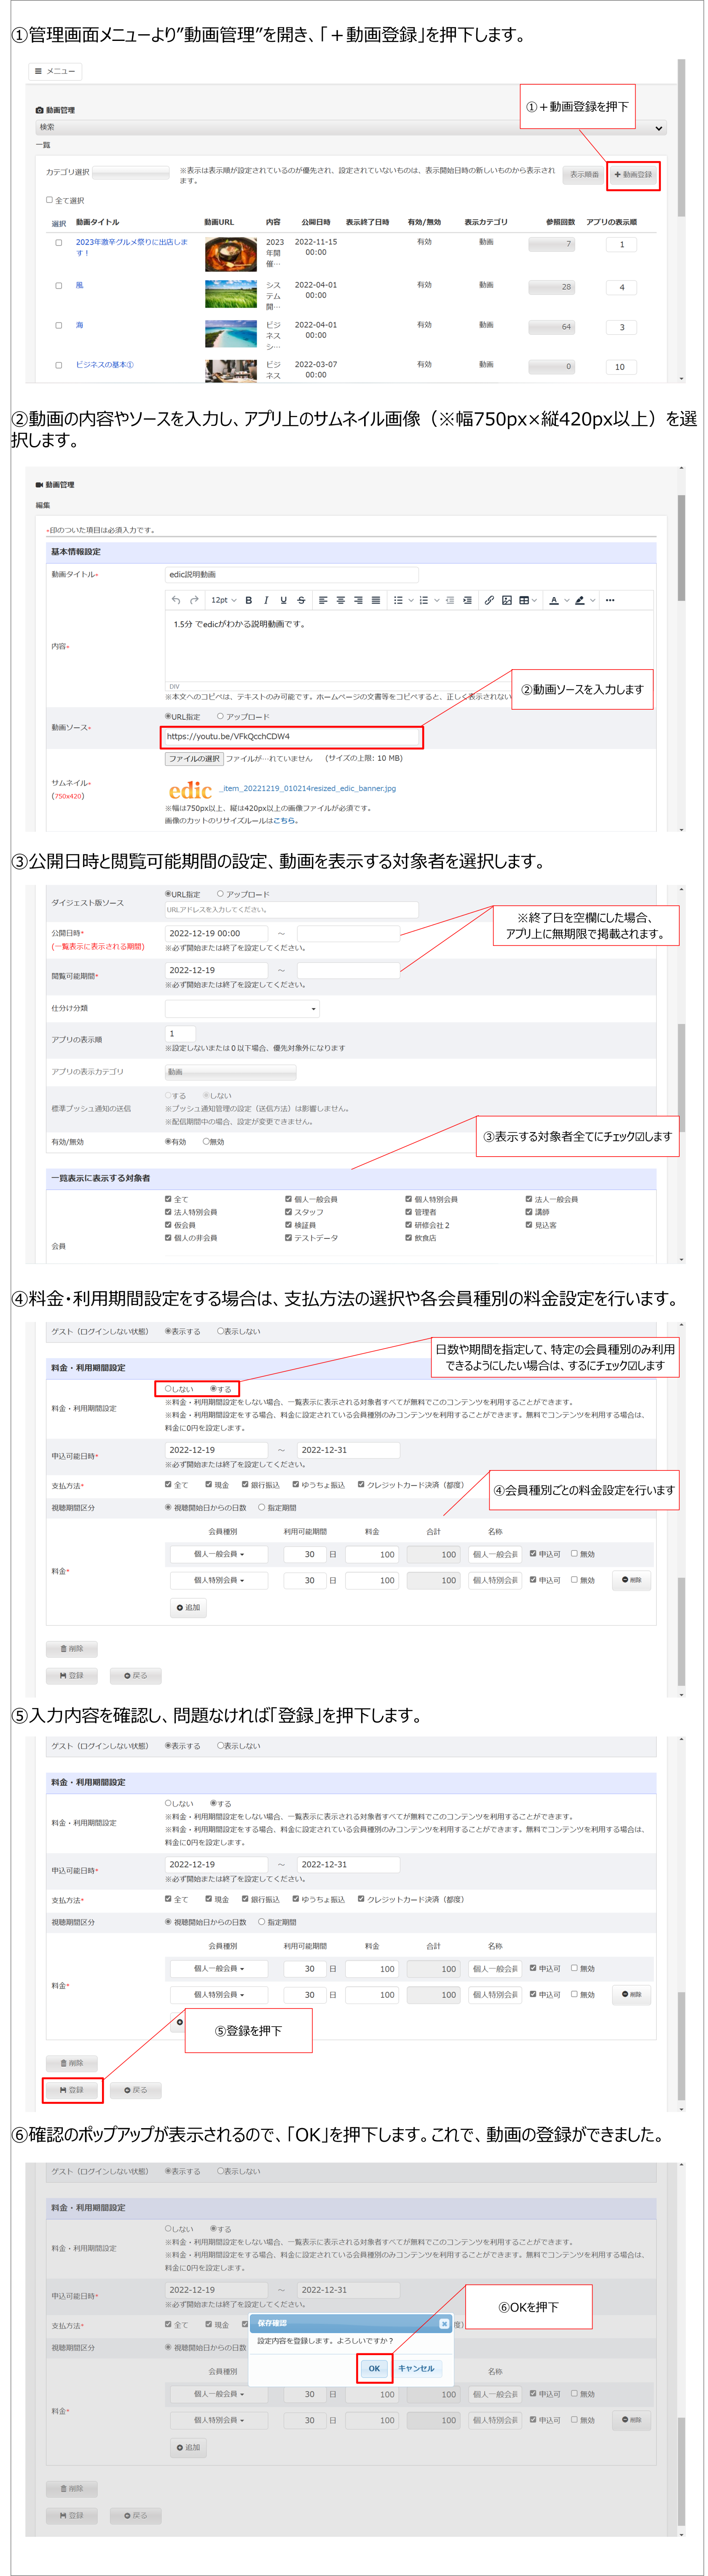Open the numbered list style dropdown arrow
This screenshot has width=708, height=2576.
[x=436, y=600]
